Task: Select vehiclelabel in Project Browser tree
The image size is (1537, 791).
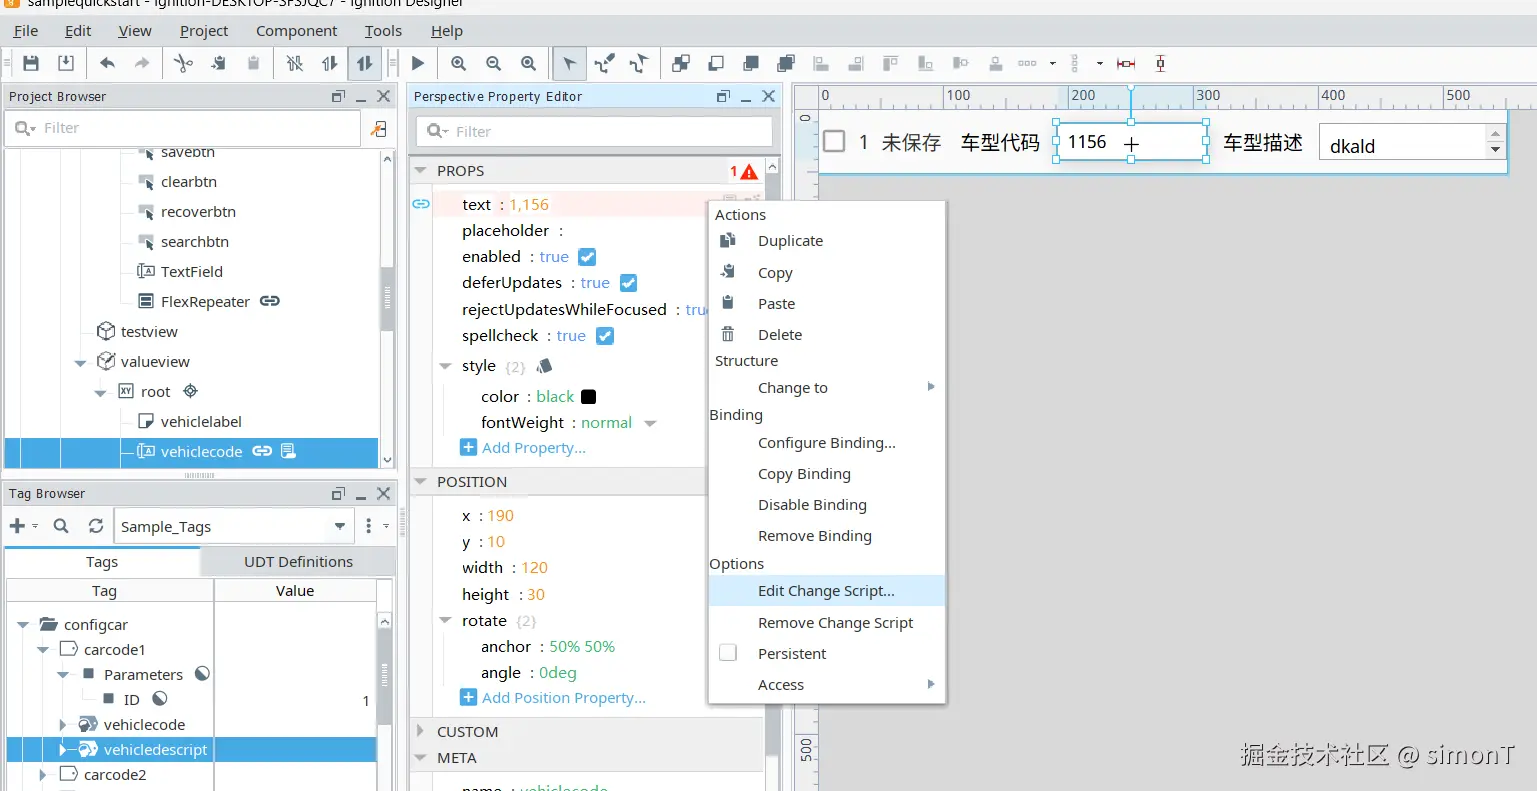Action: click(x=201, y=422)
